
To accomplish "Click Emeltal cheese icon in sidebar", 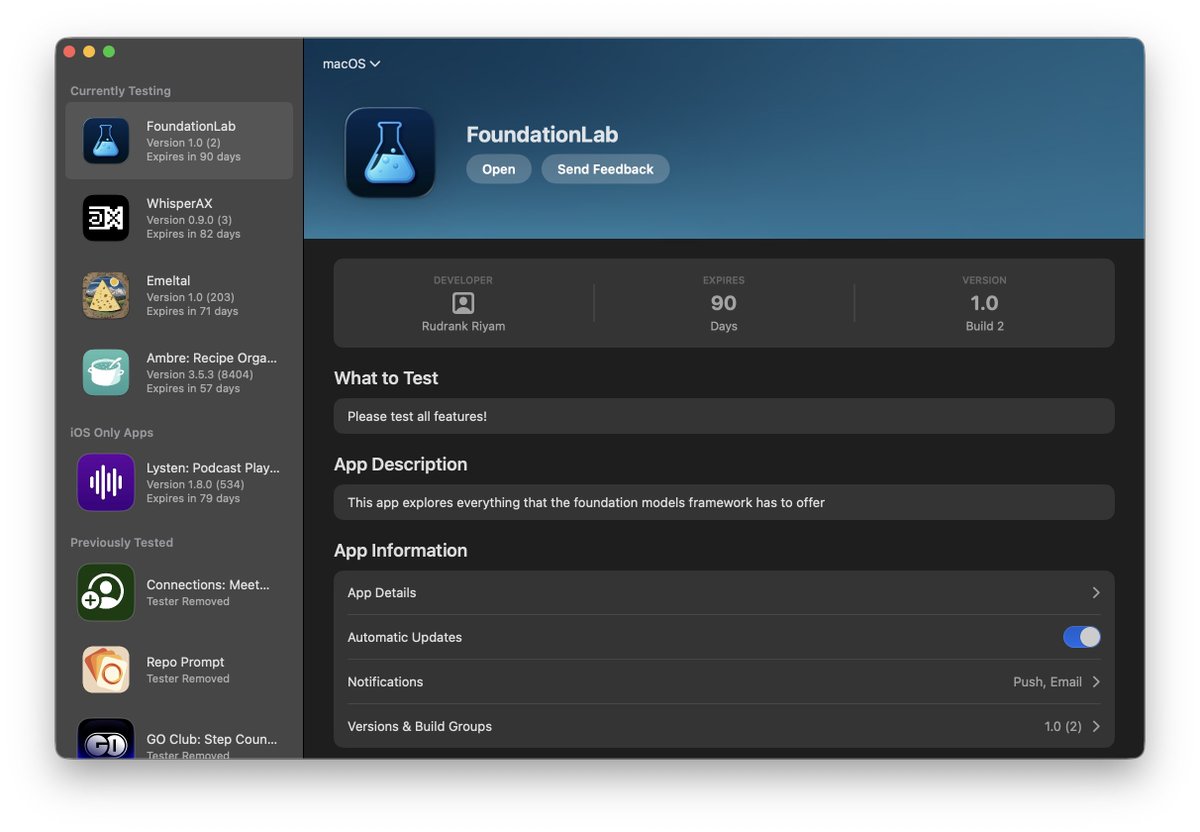I will (106, 295).
